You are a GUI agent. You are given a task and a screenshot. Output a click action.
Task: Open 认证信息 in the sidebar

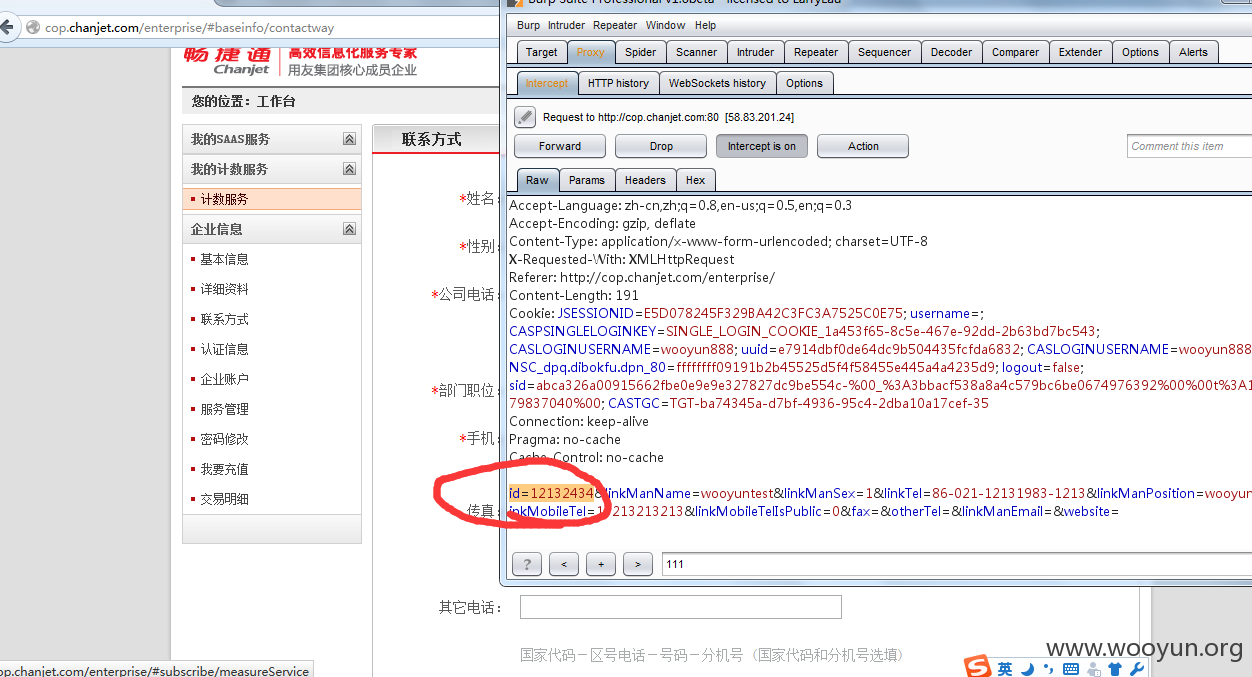click(224, 349)
